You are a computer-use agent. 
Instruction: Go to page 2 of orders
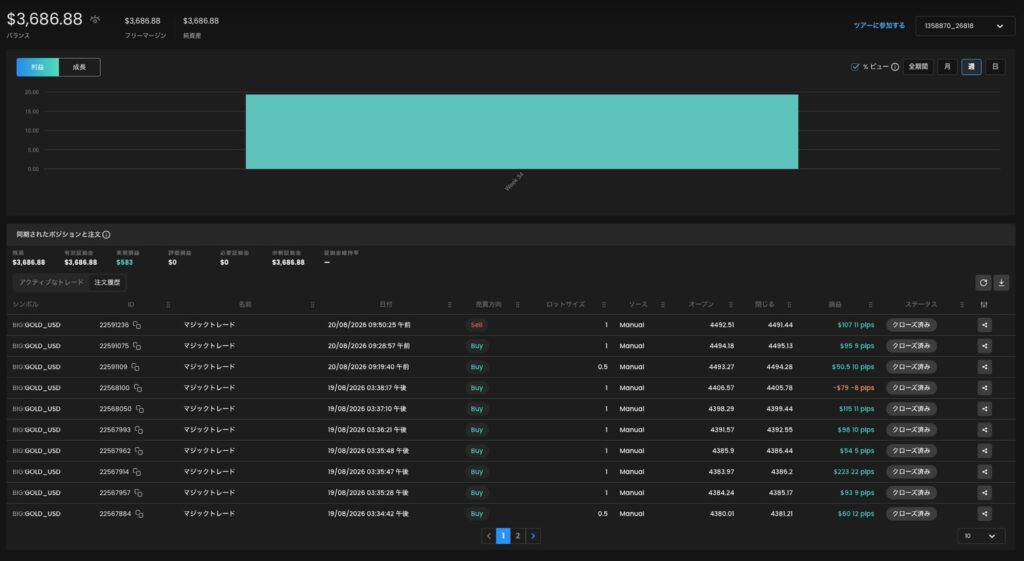(518, 536)
